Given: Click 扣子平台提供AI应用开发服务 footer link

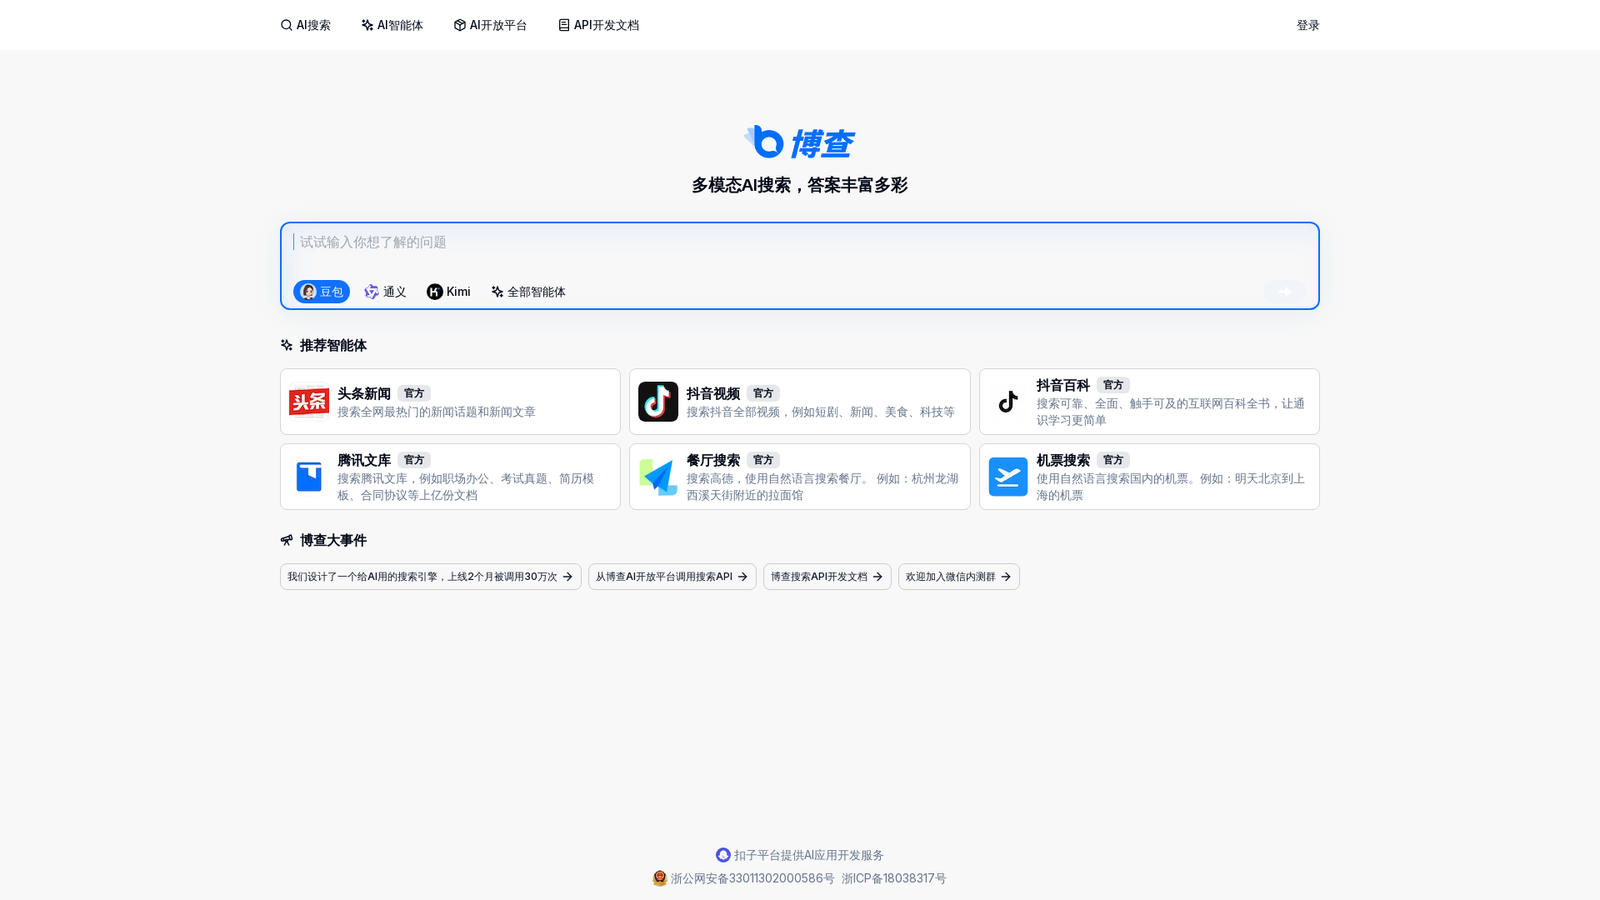Looking at the screenshot, I should pos(809,855).
